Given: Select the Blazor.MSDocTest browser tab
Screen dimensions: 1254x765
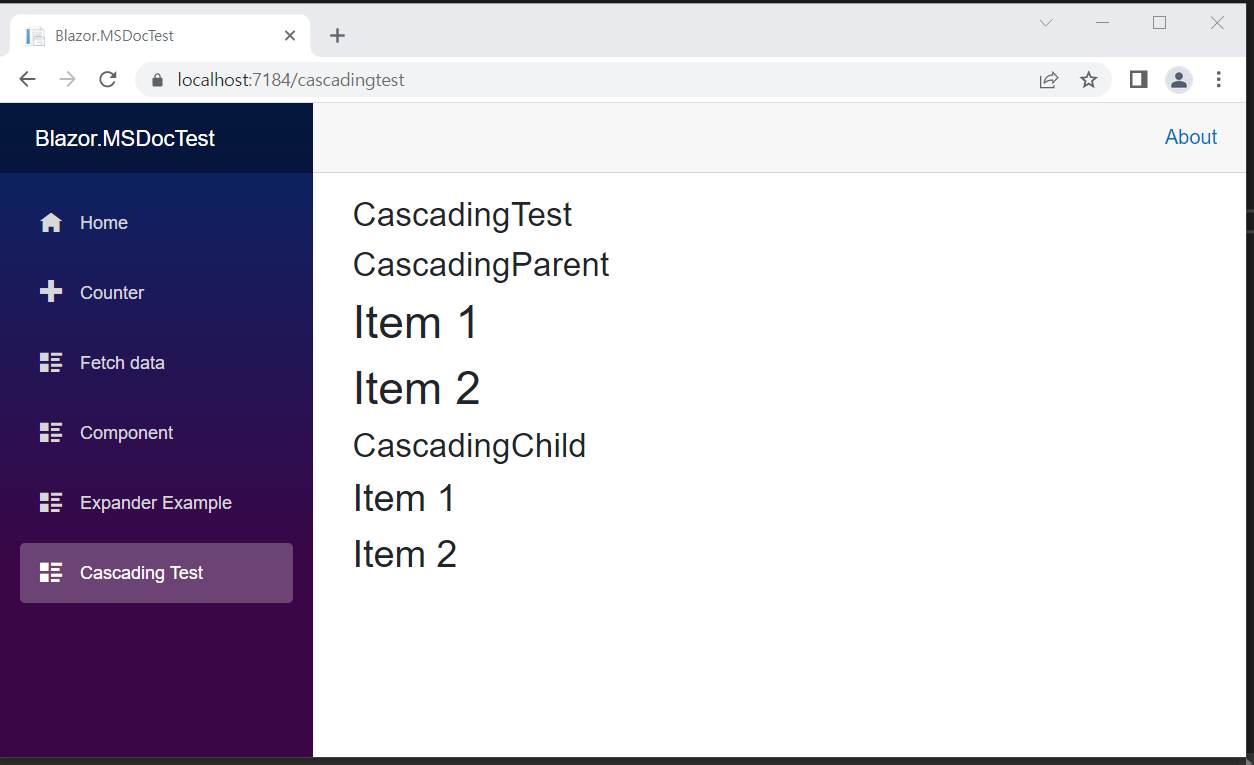Looking at the screenshot, I should 160,36.
